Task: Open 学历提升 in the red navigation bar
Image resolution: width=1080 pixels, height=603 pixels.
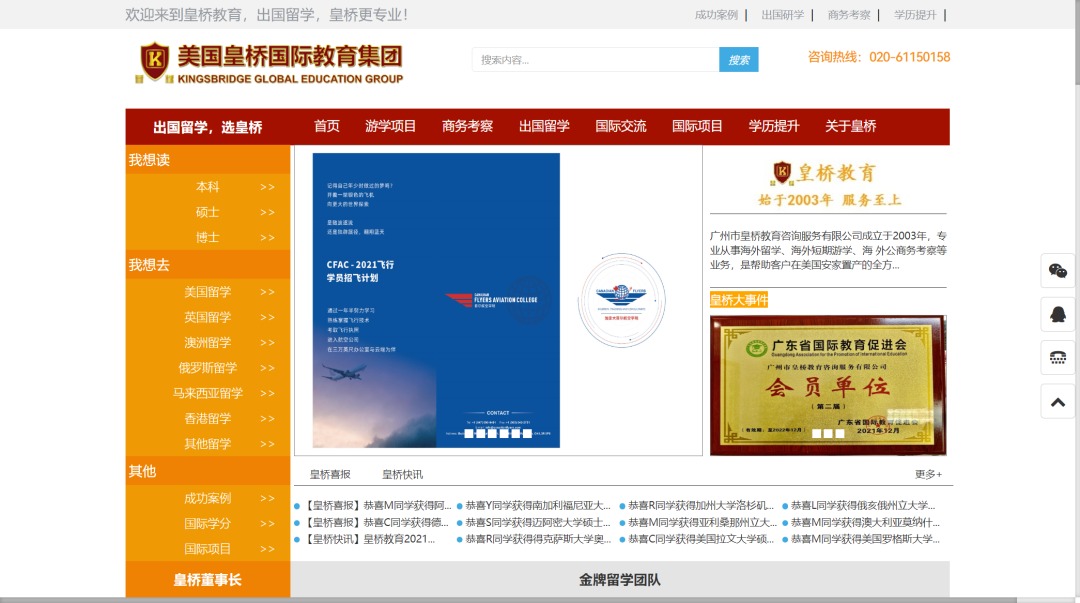Action: click(x=773, y=126)
